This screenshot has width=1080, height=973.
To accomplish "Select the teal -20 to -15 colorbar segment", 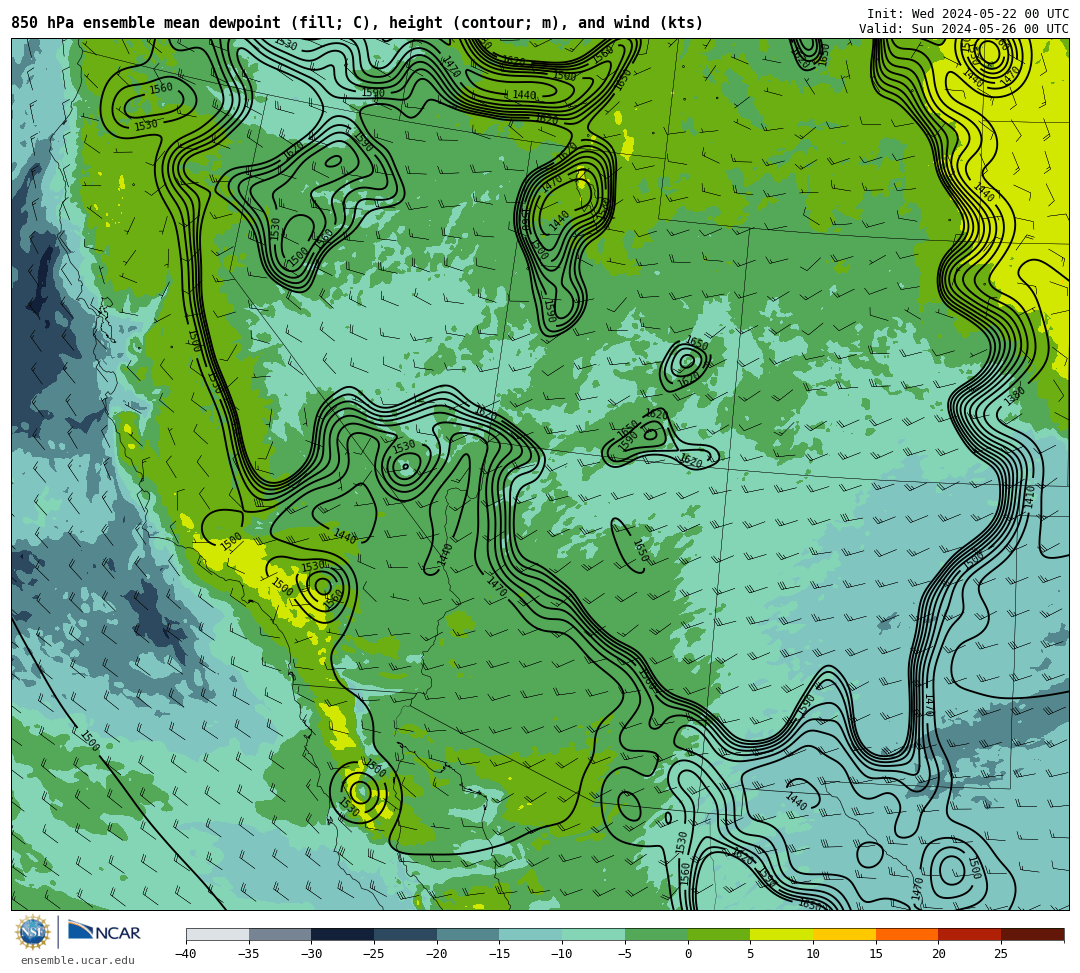I will point(468,934).
